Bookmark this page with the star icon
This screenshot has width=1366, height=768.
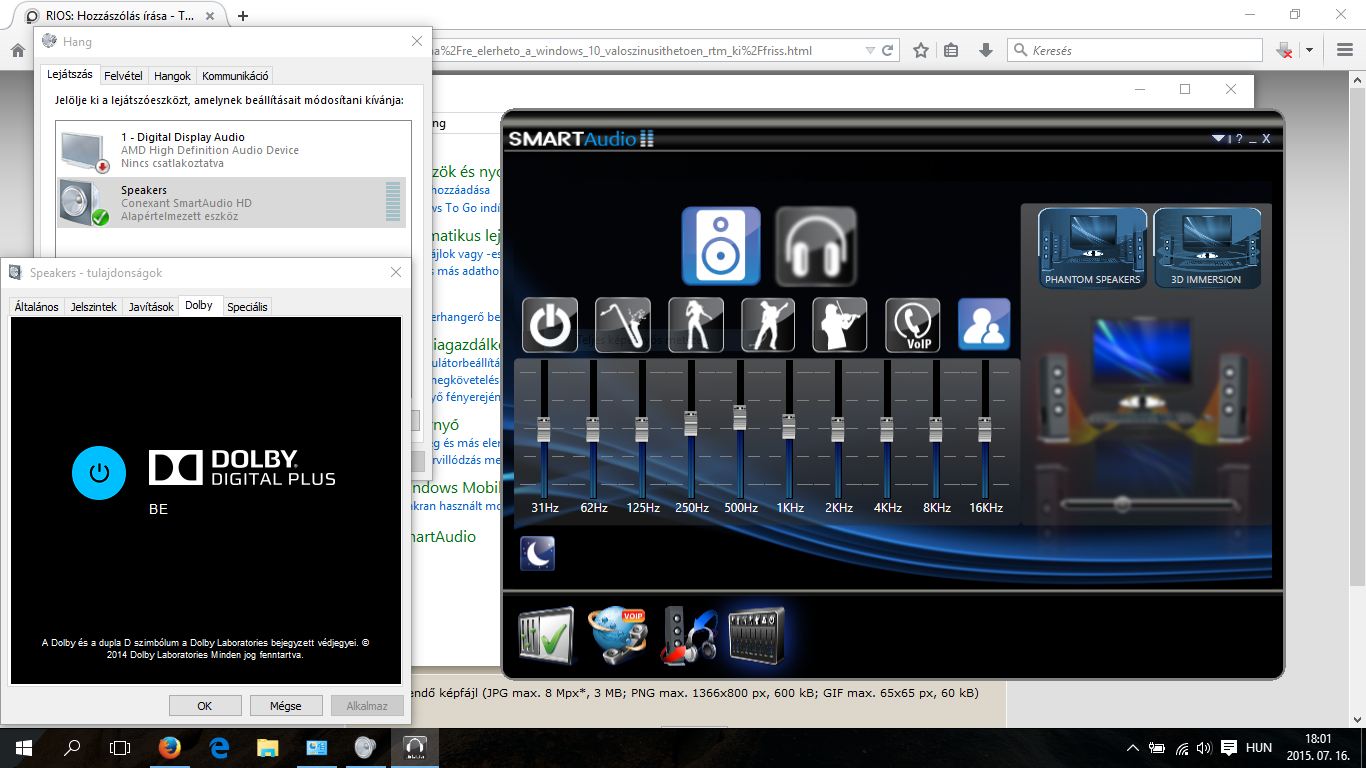921,50
